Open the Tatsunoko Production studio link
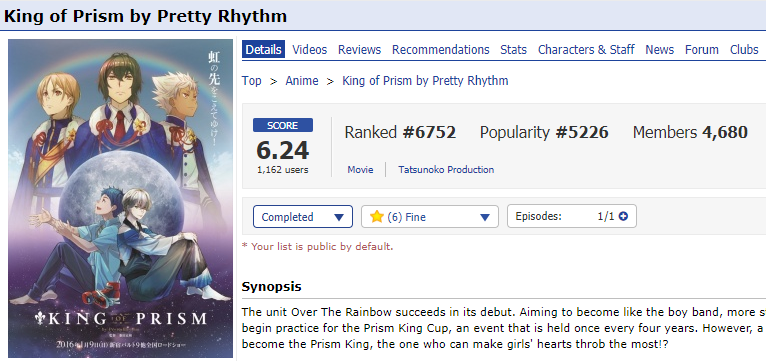Viewport: 766px width, 361px height. 446,170
